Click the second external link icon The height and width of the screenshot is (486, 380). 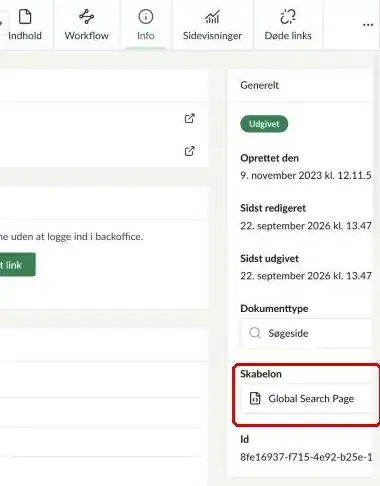point(189,151)
